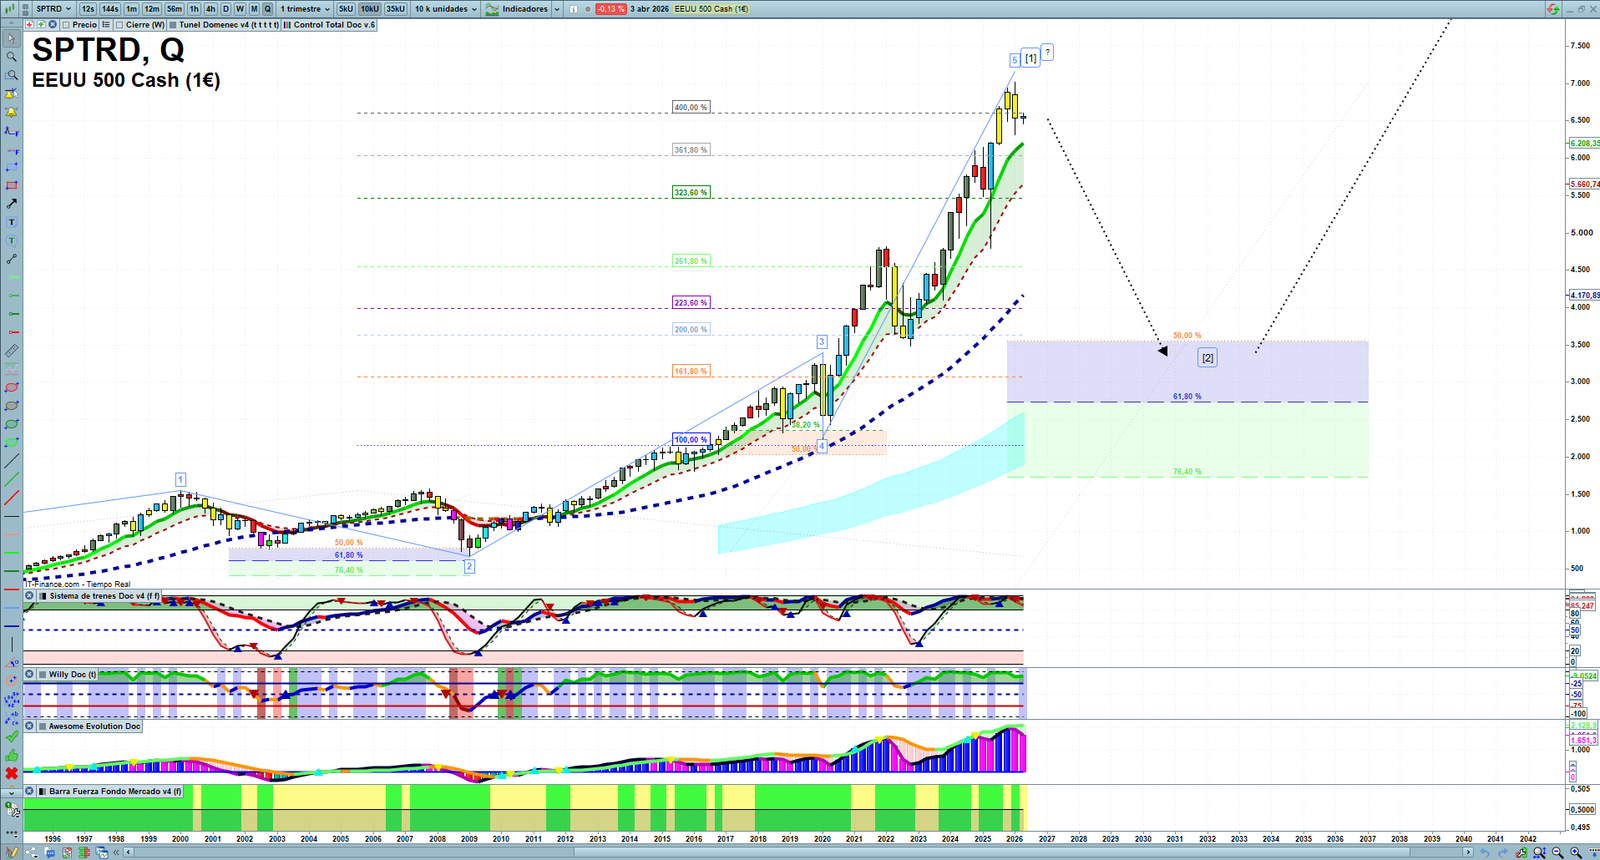Click the 400,00 % Fibonacci level label

tap(691, 107)
